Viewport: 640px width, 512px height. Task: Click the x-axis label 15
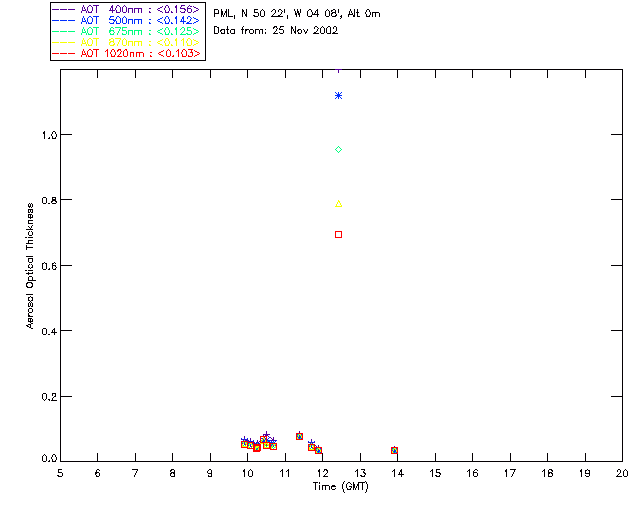click(x=435, y=473)
